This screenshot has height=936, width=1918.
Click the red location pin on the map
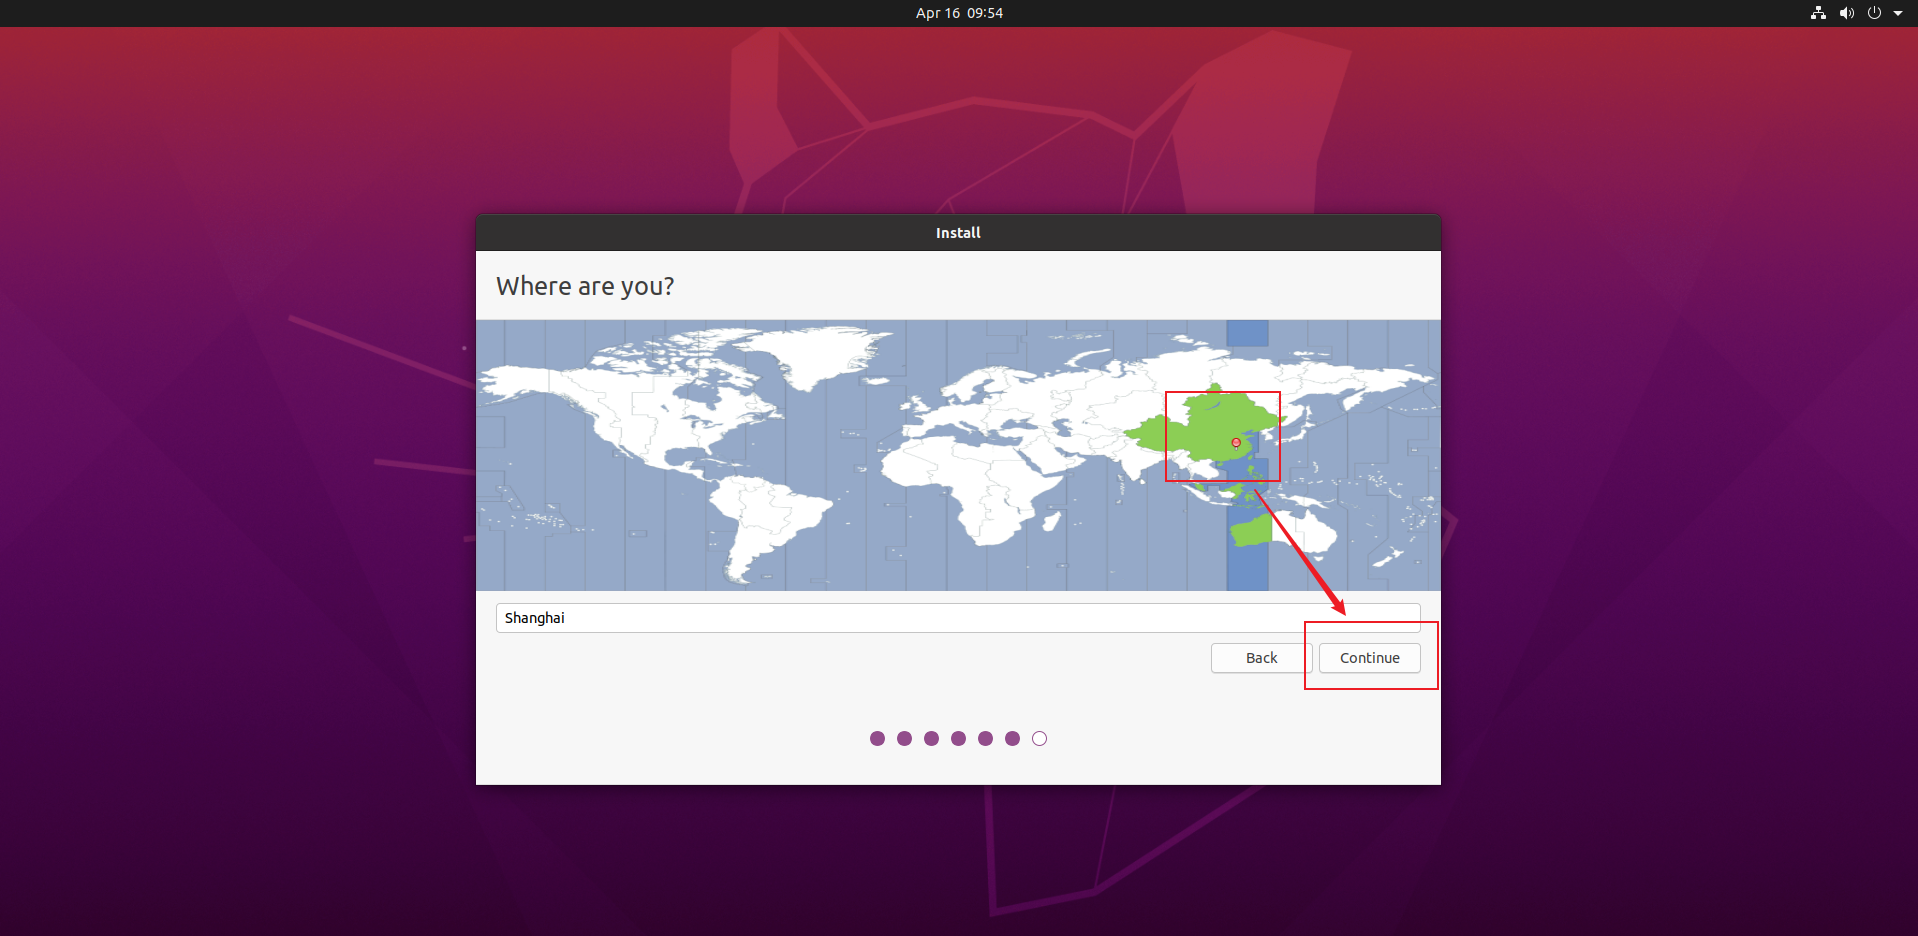pyautogui.click(x=1236, y=443)
